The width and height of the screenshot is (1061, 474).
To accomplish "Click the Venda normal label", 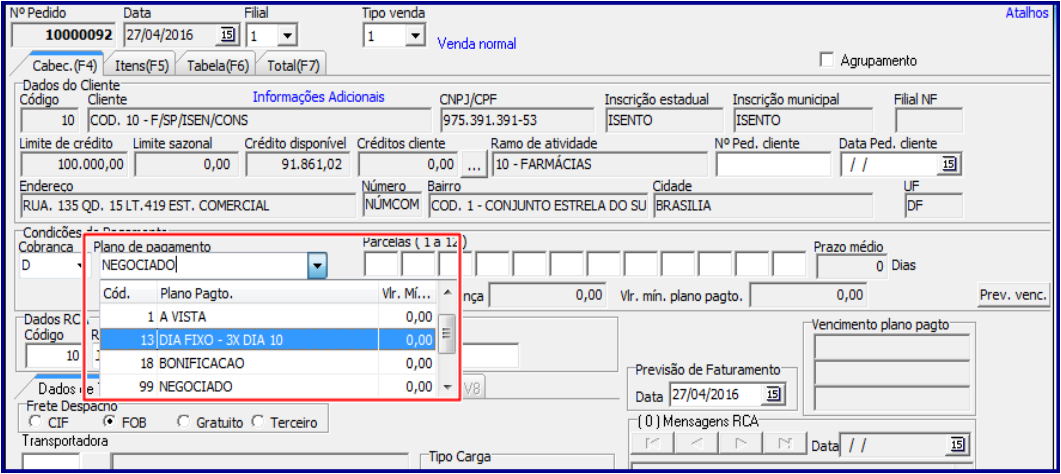I will [476, 44].
